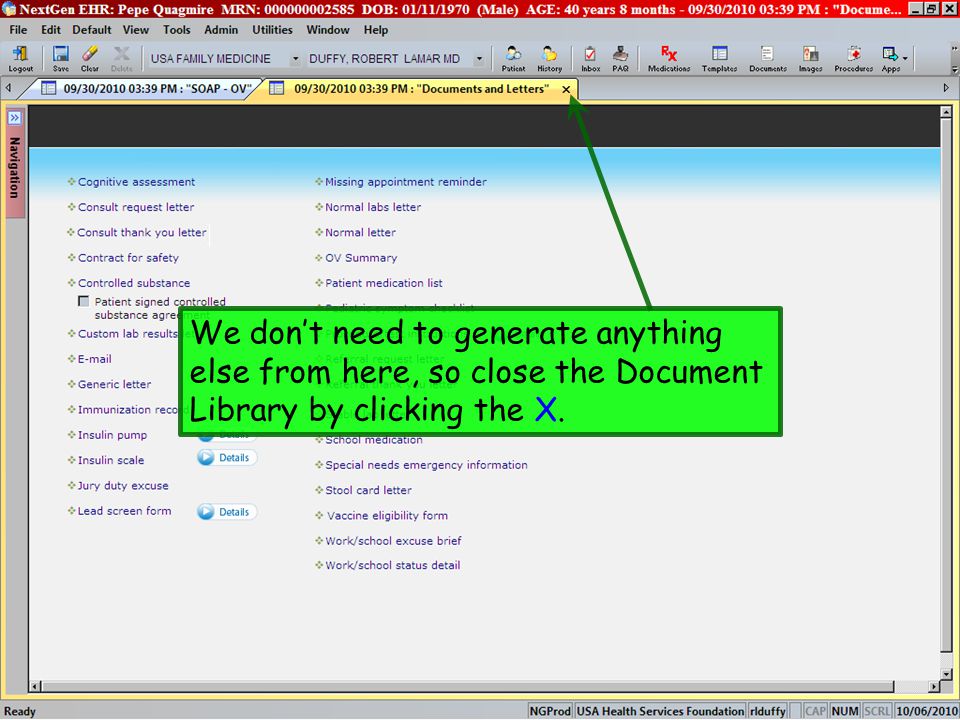The height and width of the screenshot is (720, 960).
Task: Open the PAQ toolbar icon
Action: [x=620, y=59]
